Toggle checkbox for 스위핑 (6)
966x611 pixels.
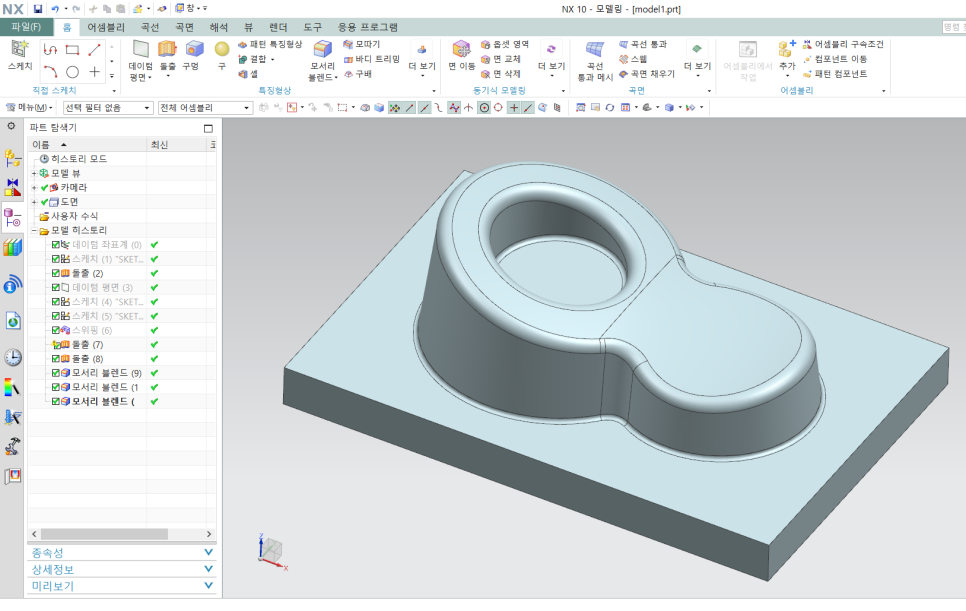[x=55, y=330]
